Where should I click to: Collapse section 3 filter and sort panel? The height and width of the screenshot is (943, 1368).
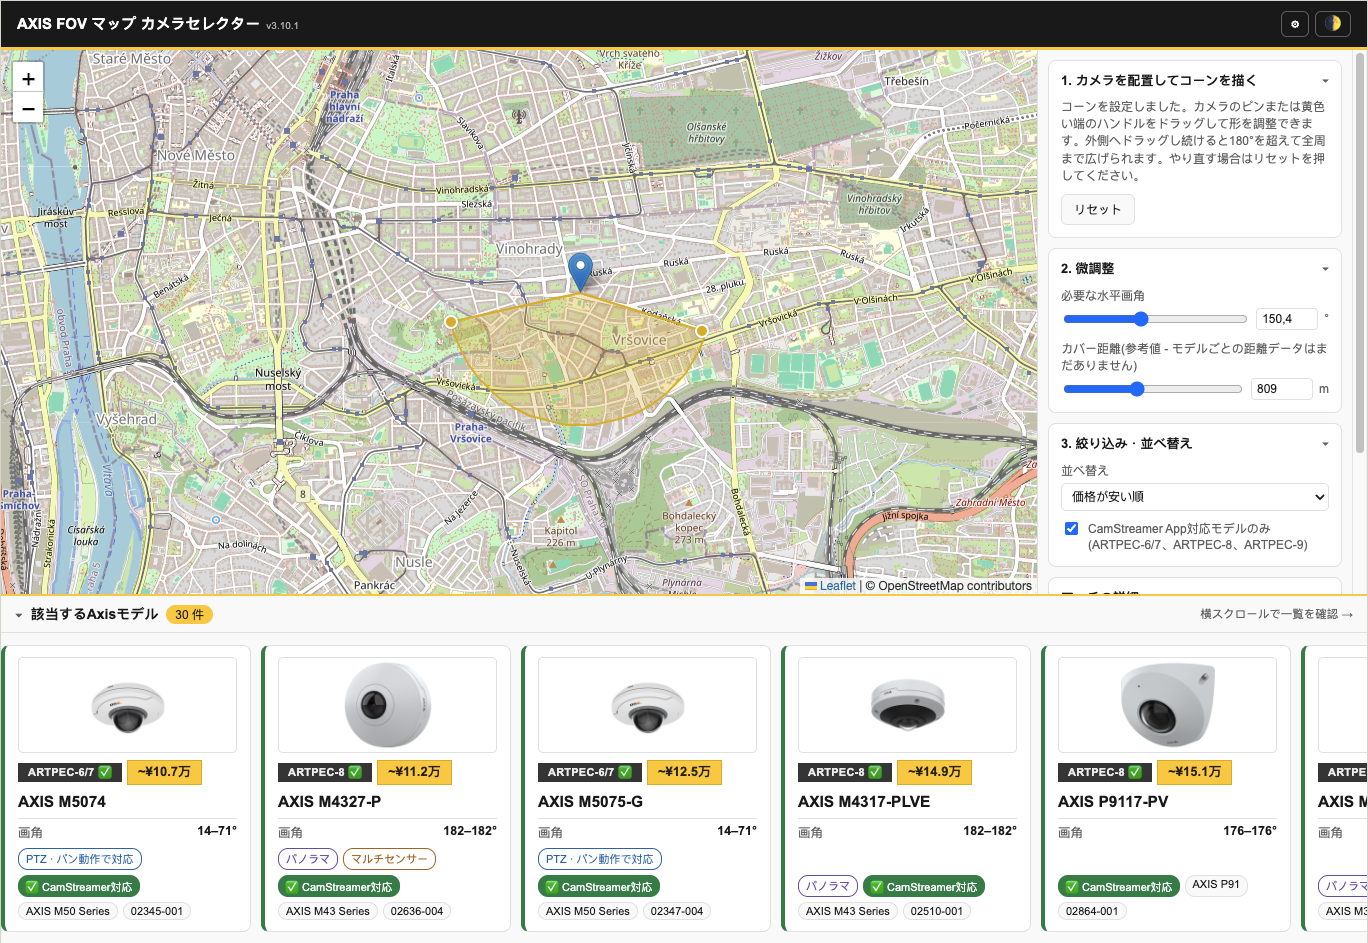coord(1325,444)
